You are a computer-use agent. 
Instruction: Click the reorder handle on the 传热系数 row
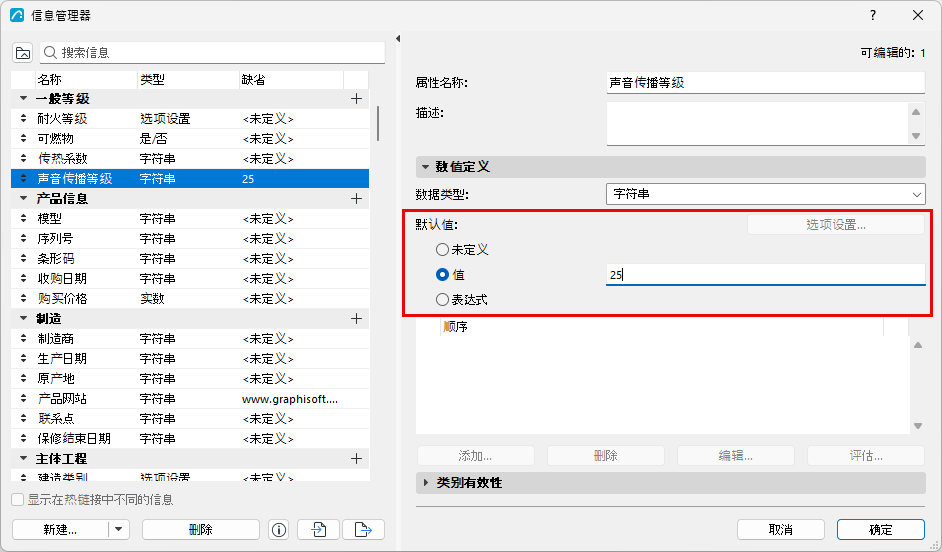click(x=23, y=159)
